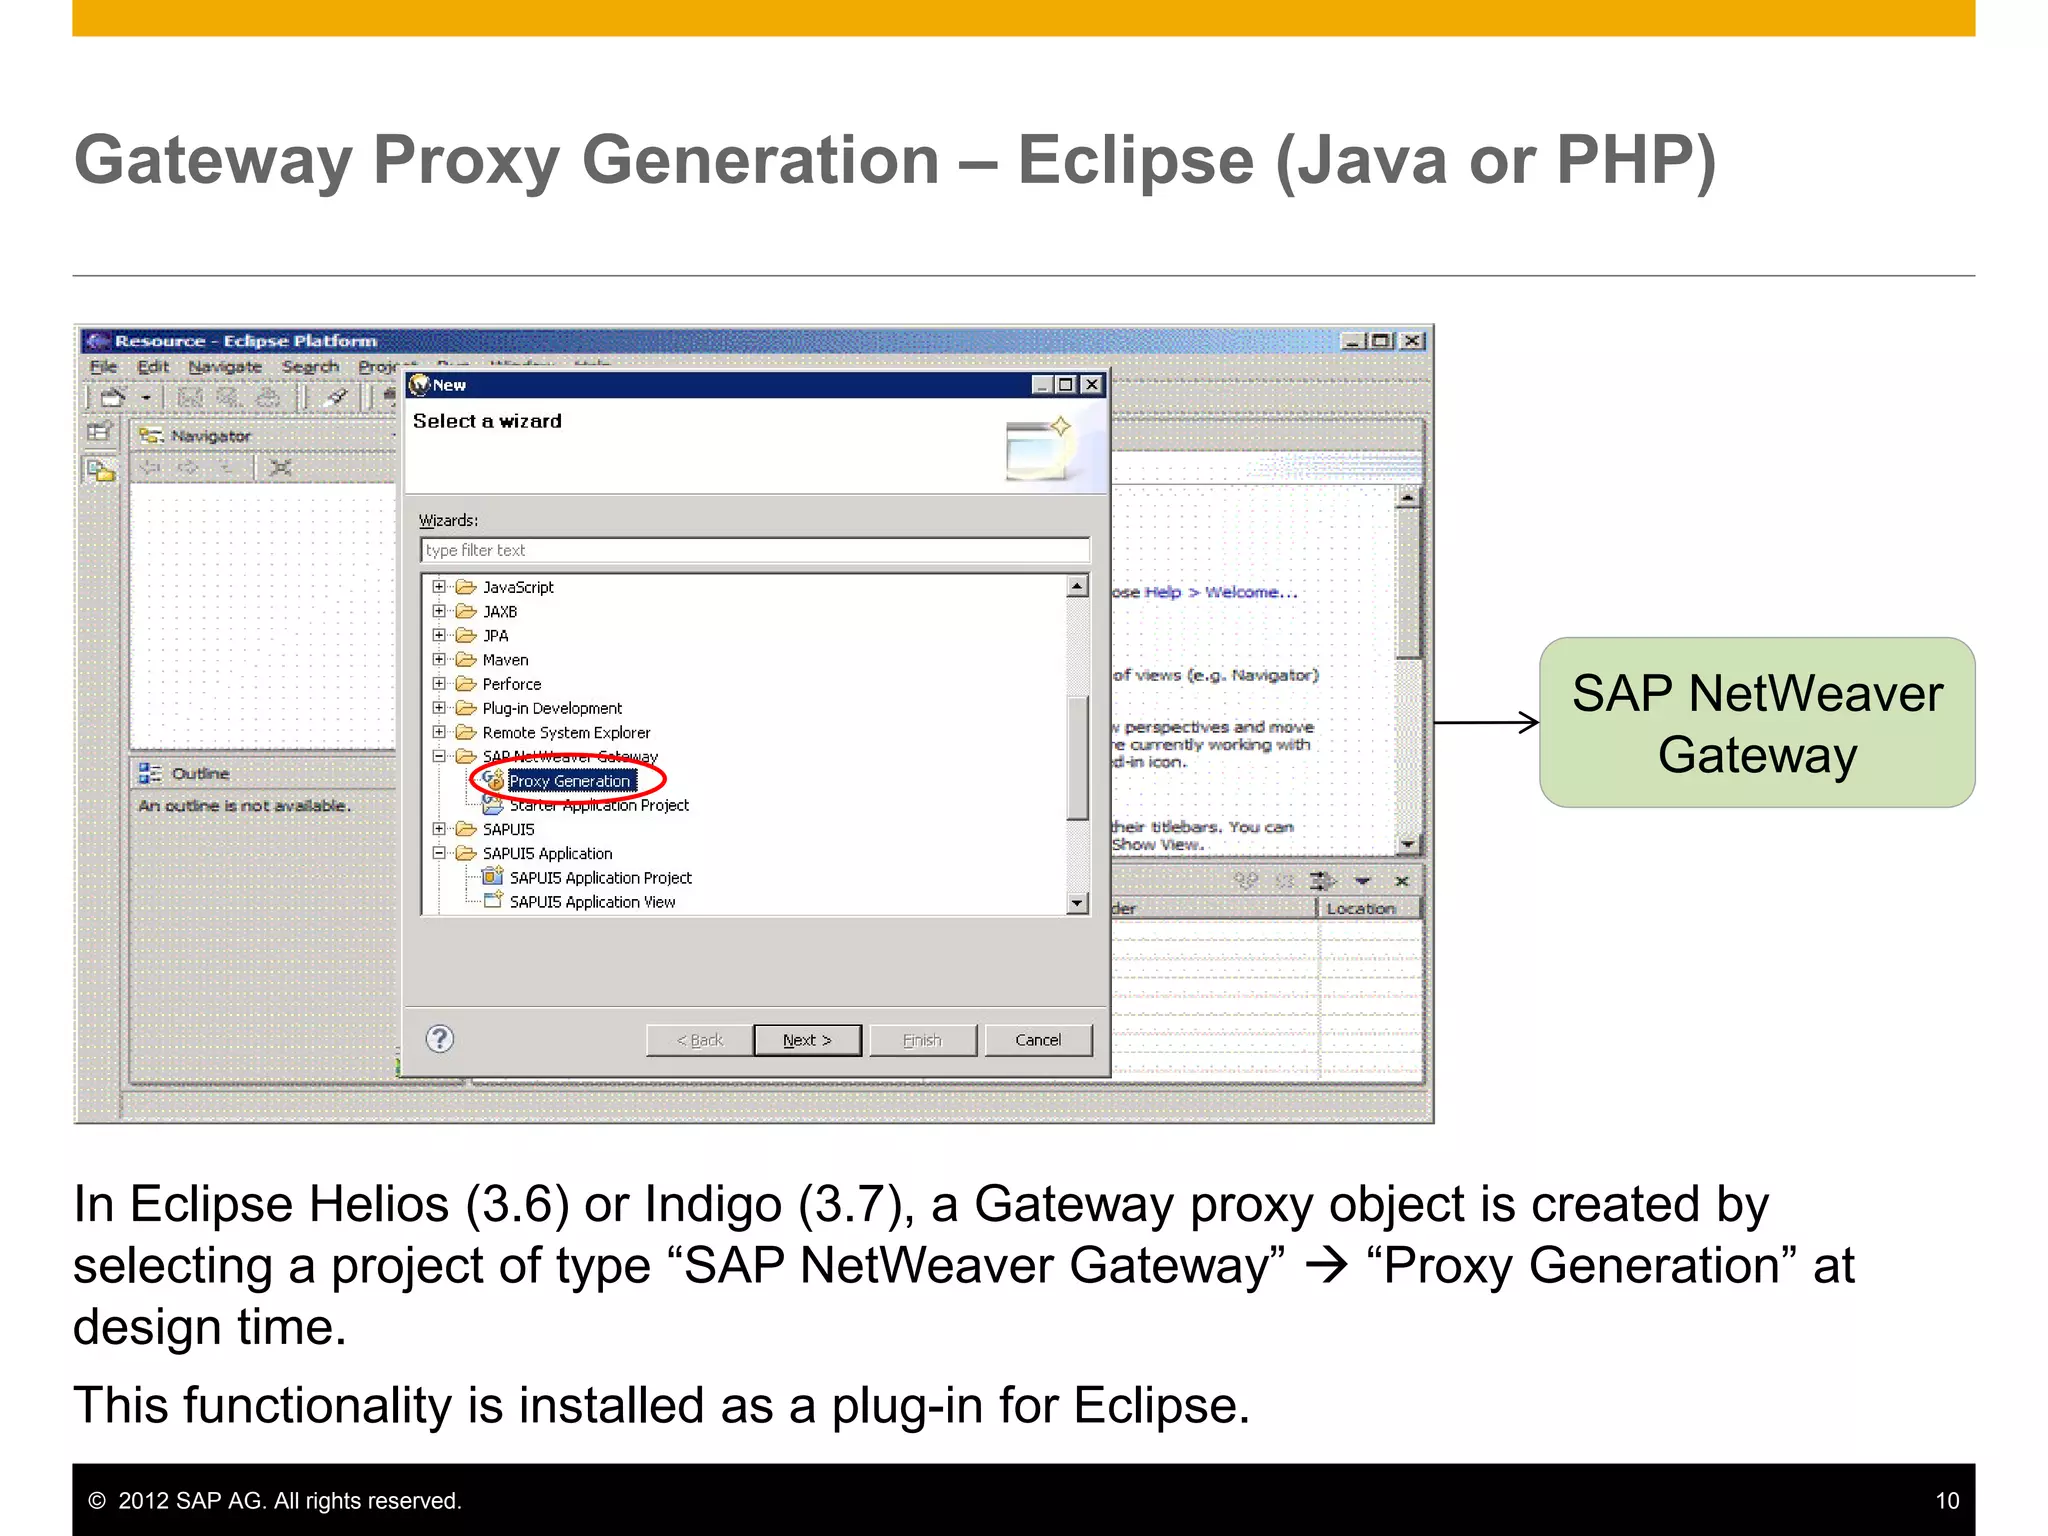Click the Resource perspective icon
The width and height of the screenshot is (2048, 1536).
(101, 470)
